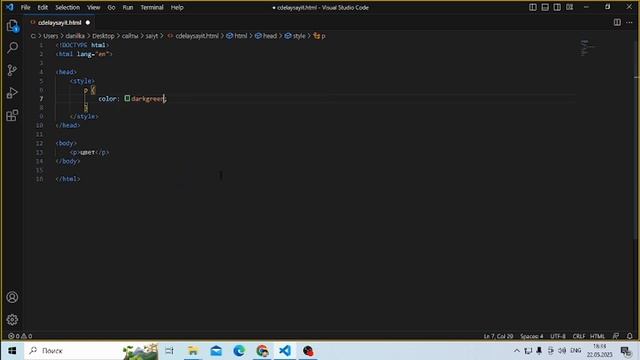Click the Ln 7, Col 20 status item
Screen dimensions: 640x360
pyautogui.click(x=498, y=336)
